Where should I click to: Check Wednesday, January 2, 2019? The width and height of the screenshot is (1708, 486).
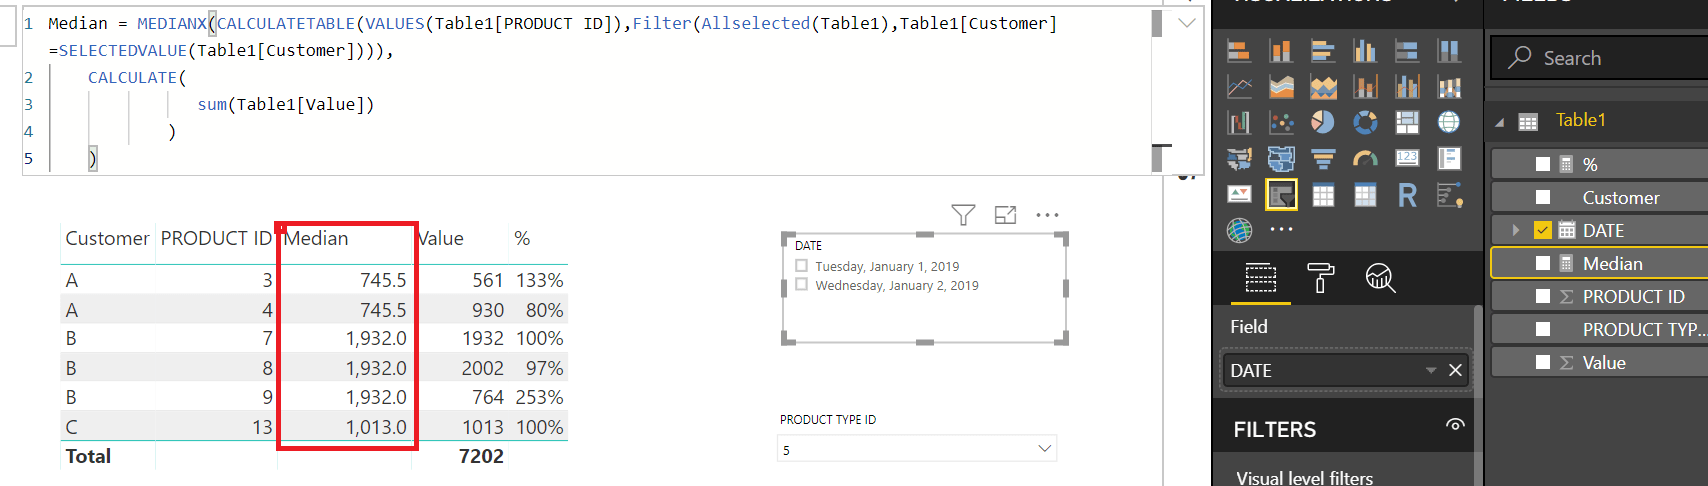point(801,285)
